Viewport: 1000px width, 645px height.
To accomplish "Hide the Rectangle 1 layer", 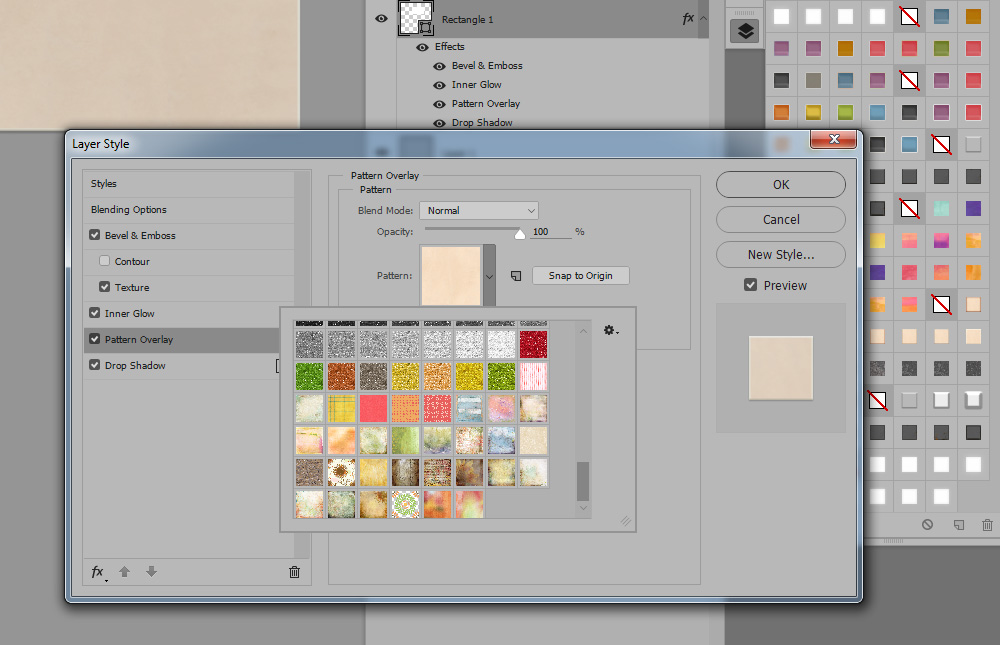I will 381,19.
